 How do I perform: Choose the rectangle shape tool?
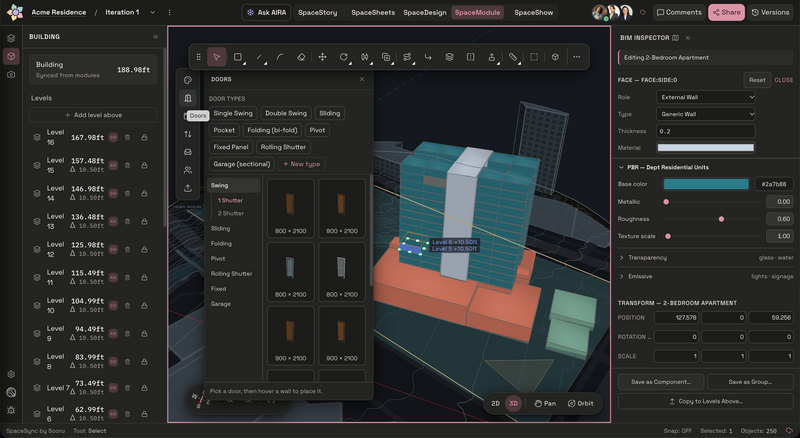click(238, 57)
